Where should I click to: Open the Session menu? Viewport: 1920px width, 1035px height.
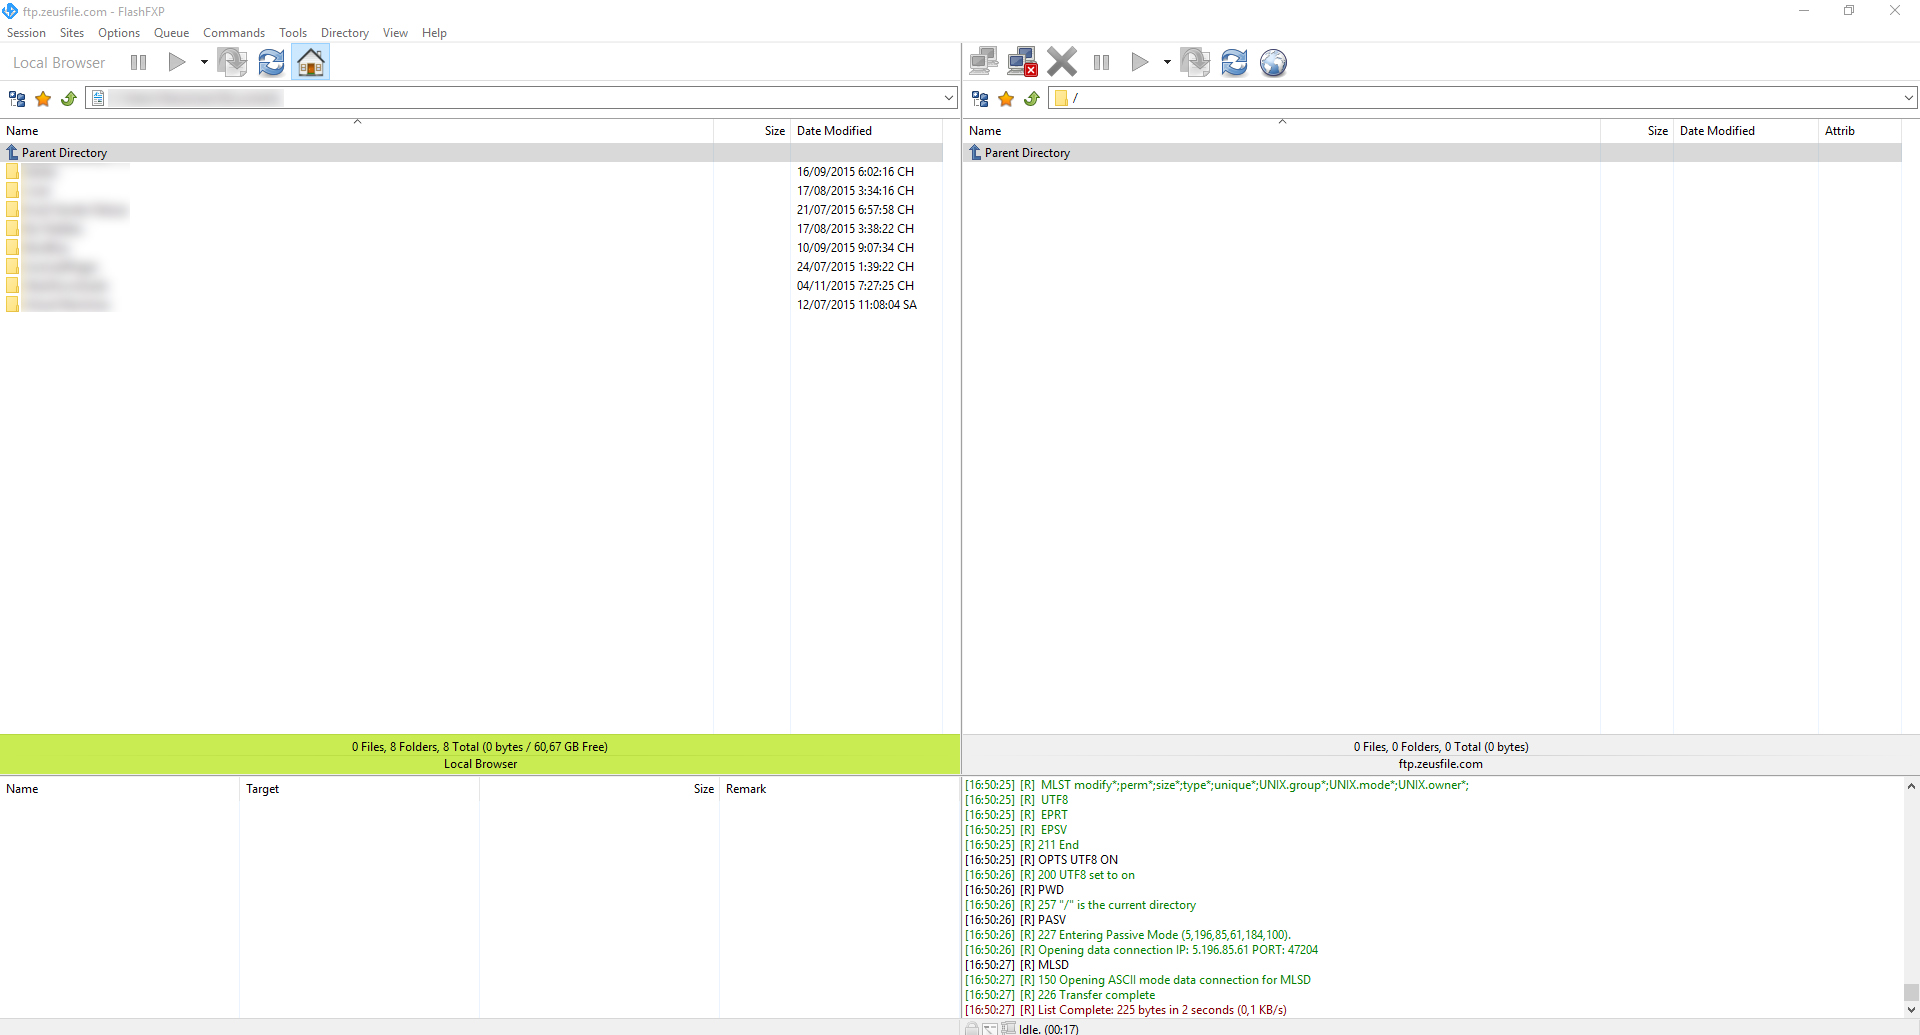click(x=26, y=33)
